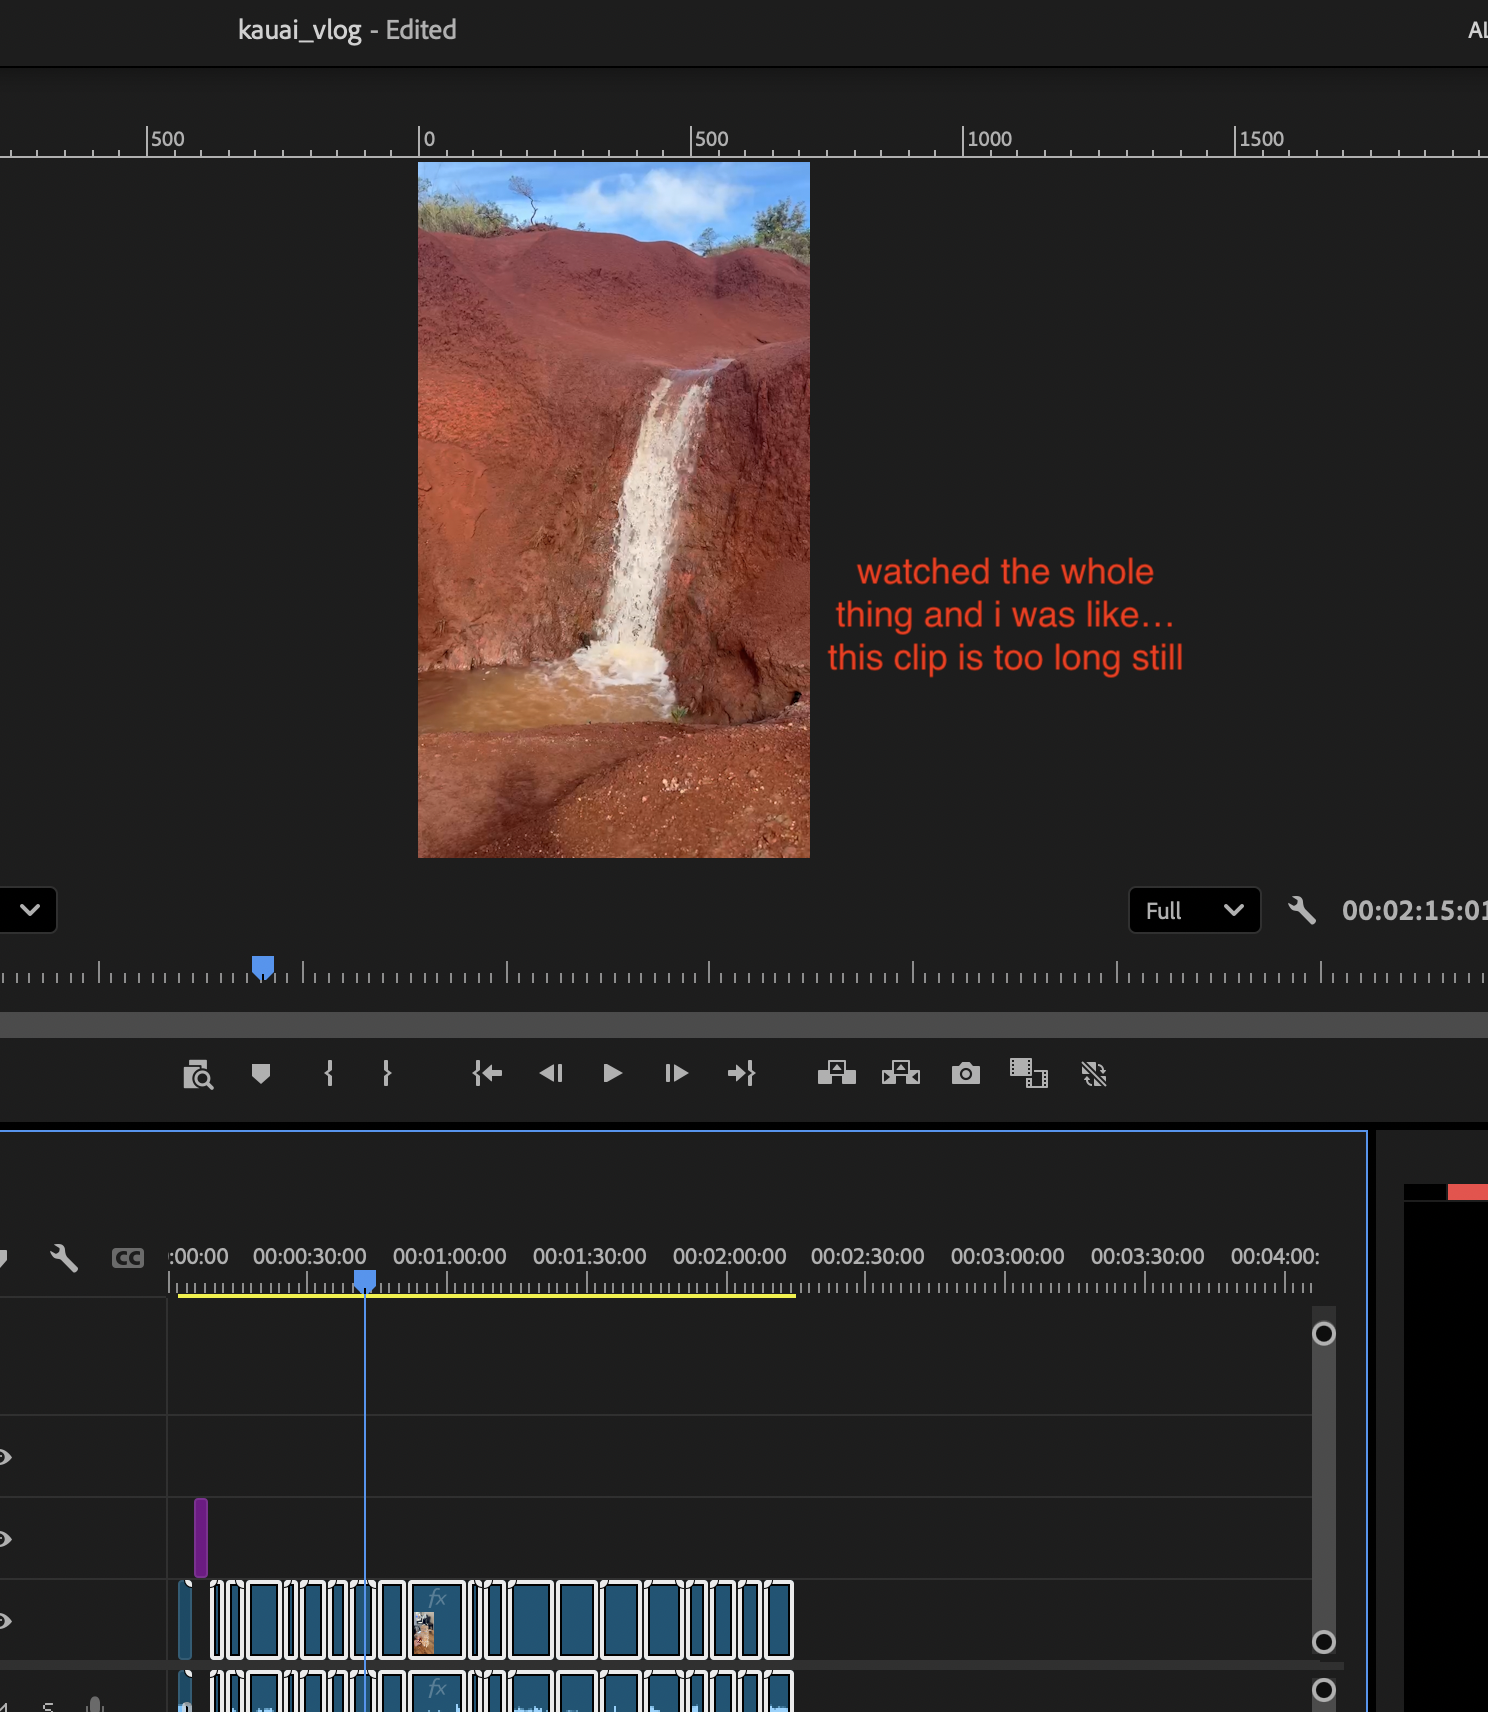This screenshot has width=1488, height=1712.
Task: Solo the audio track with S button
Action: 48,1706
